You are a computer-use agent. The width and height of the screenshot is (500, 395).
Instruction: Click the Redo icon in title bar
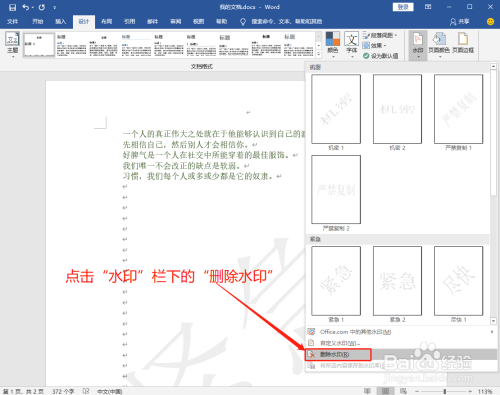[x=42, y=7]
